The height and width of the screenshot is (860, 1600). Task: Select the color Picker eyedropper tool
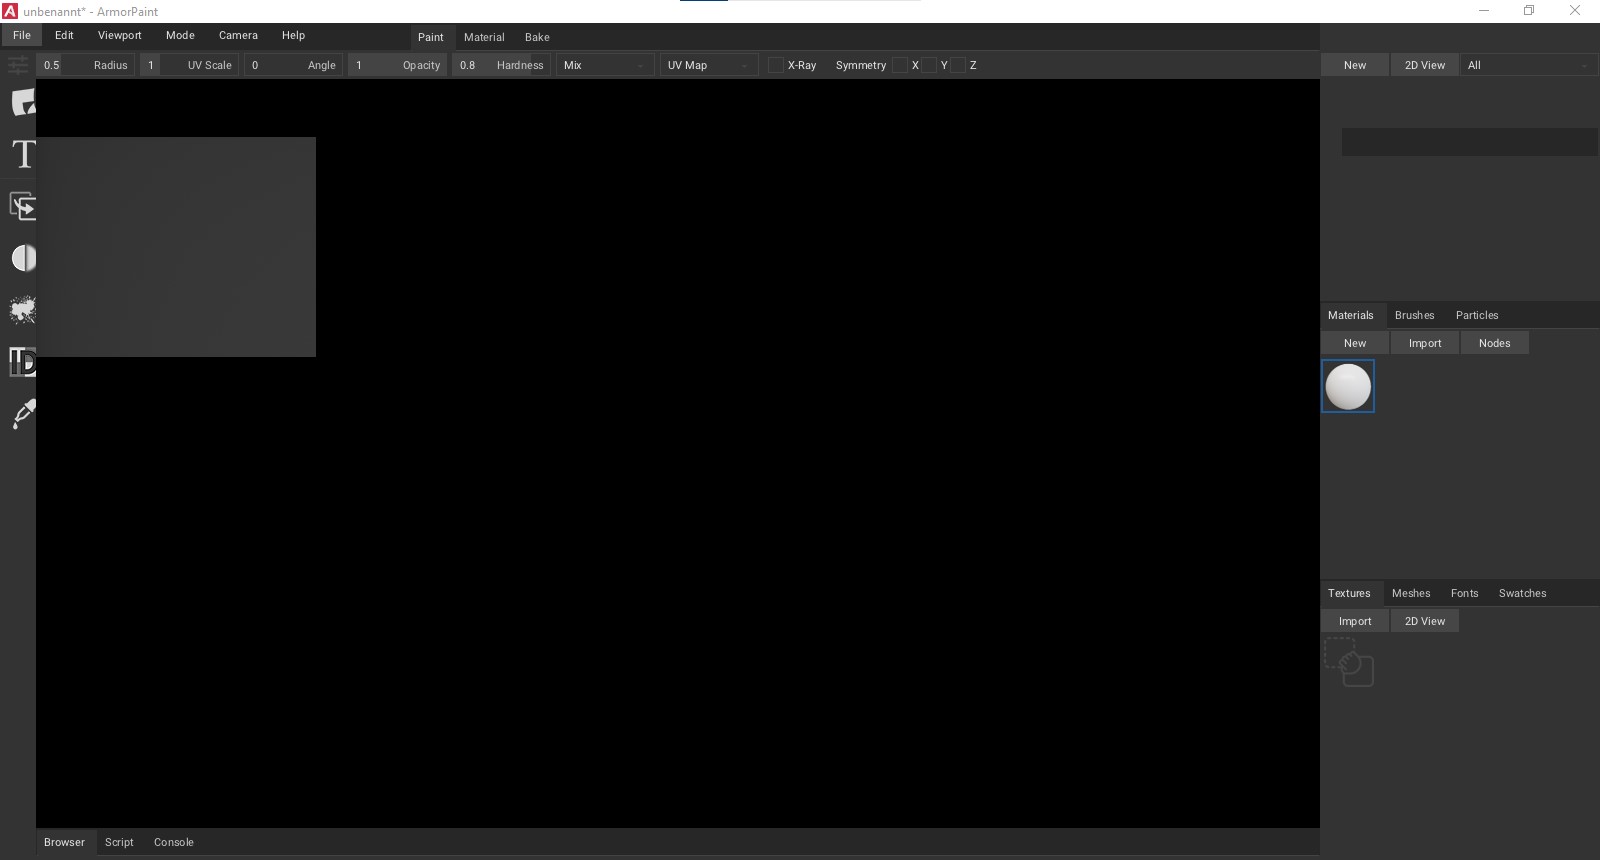click(23, 414)
